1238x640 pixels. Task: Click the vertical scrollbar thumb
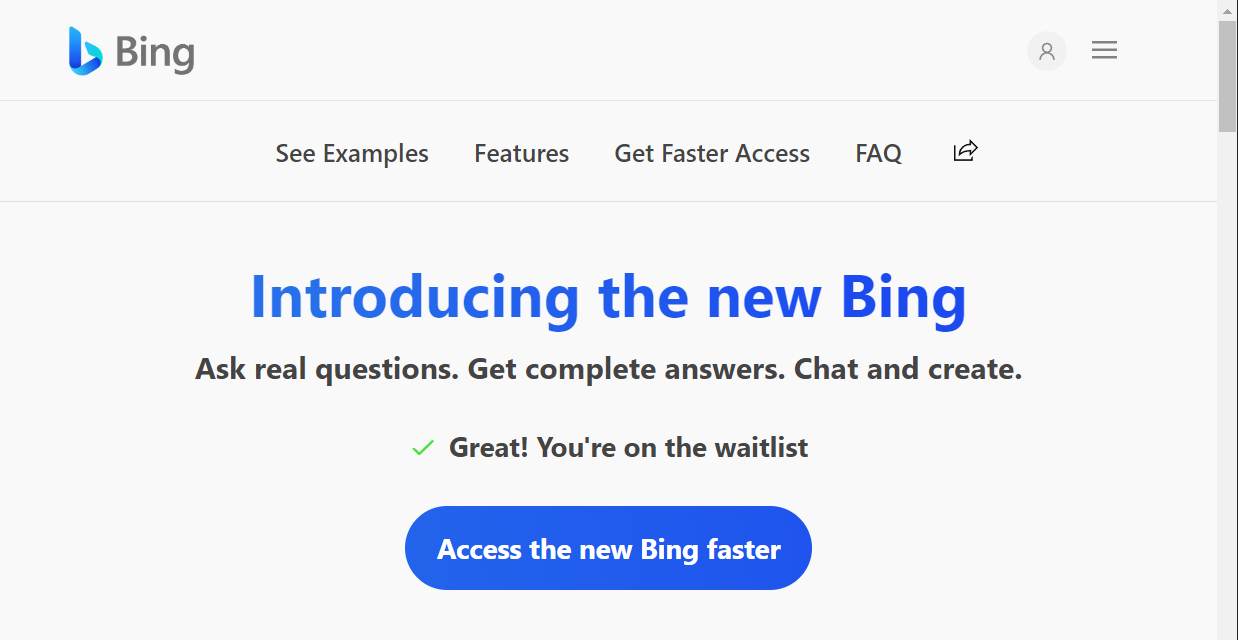1227,75
